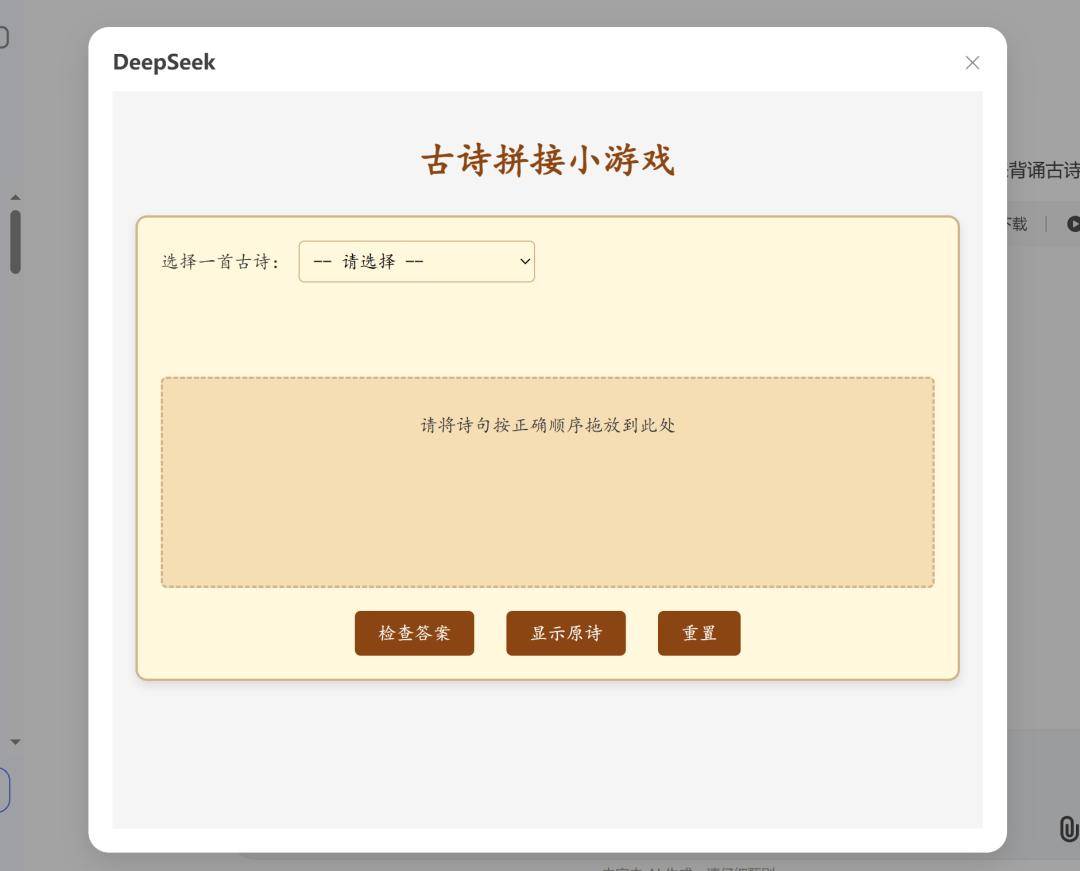Click the DeepSeek logo text

(x=164, y=62)
